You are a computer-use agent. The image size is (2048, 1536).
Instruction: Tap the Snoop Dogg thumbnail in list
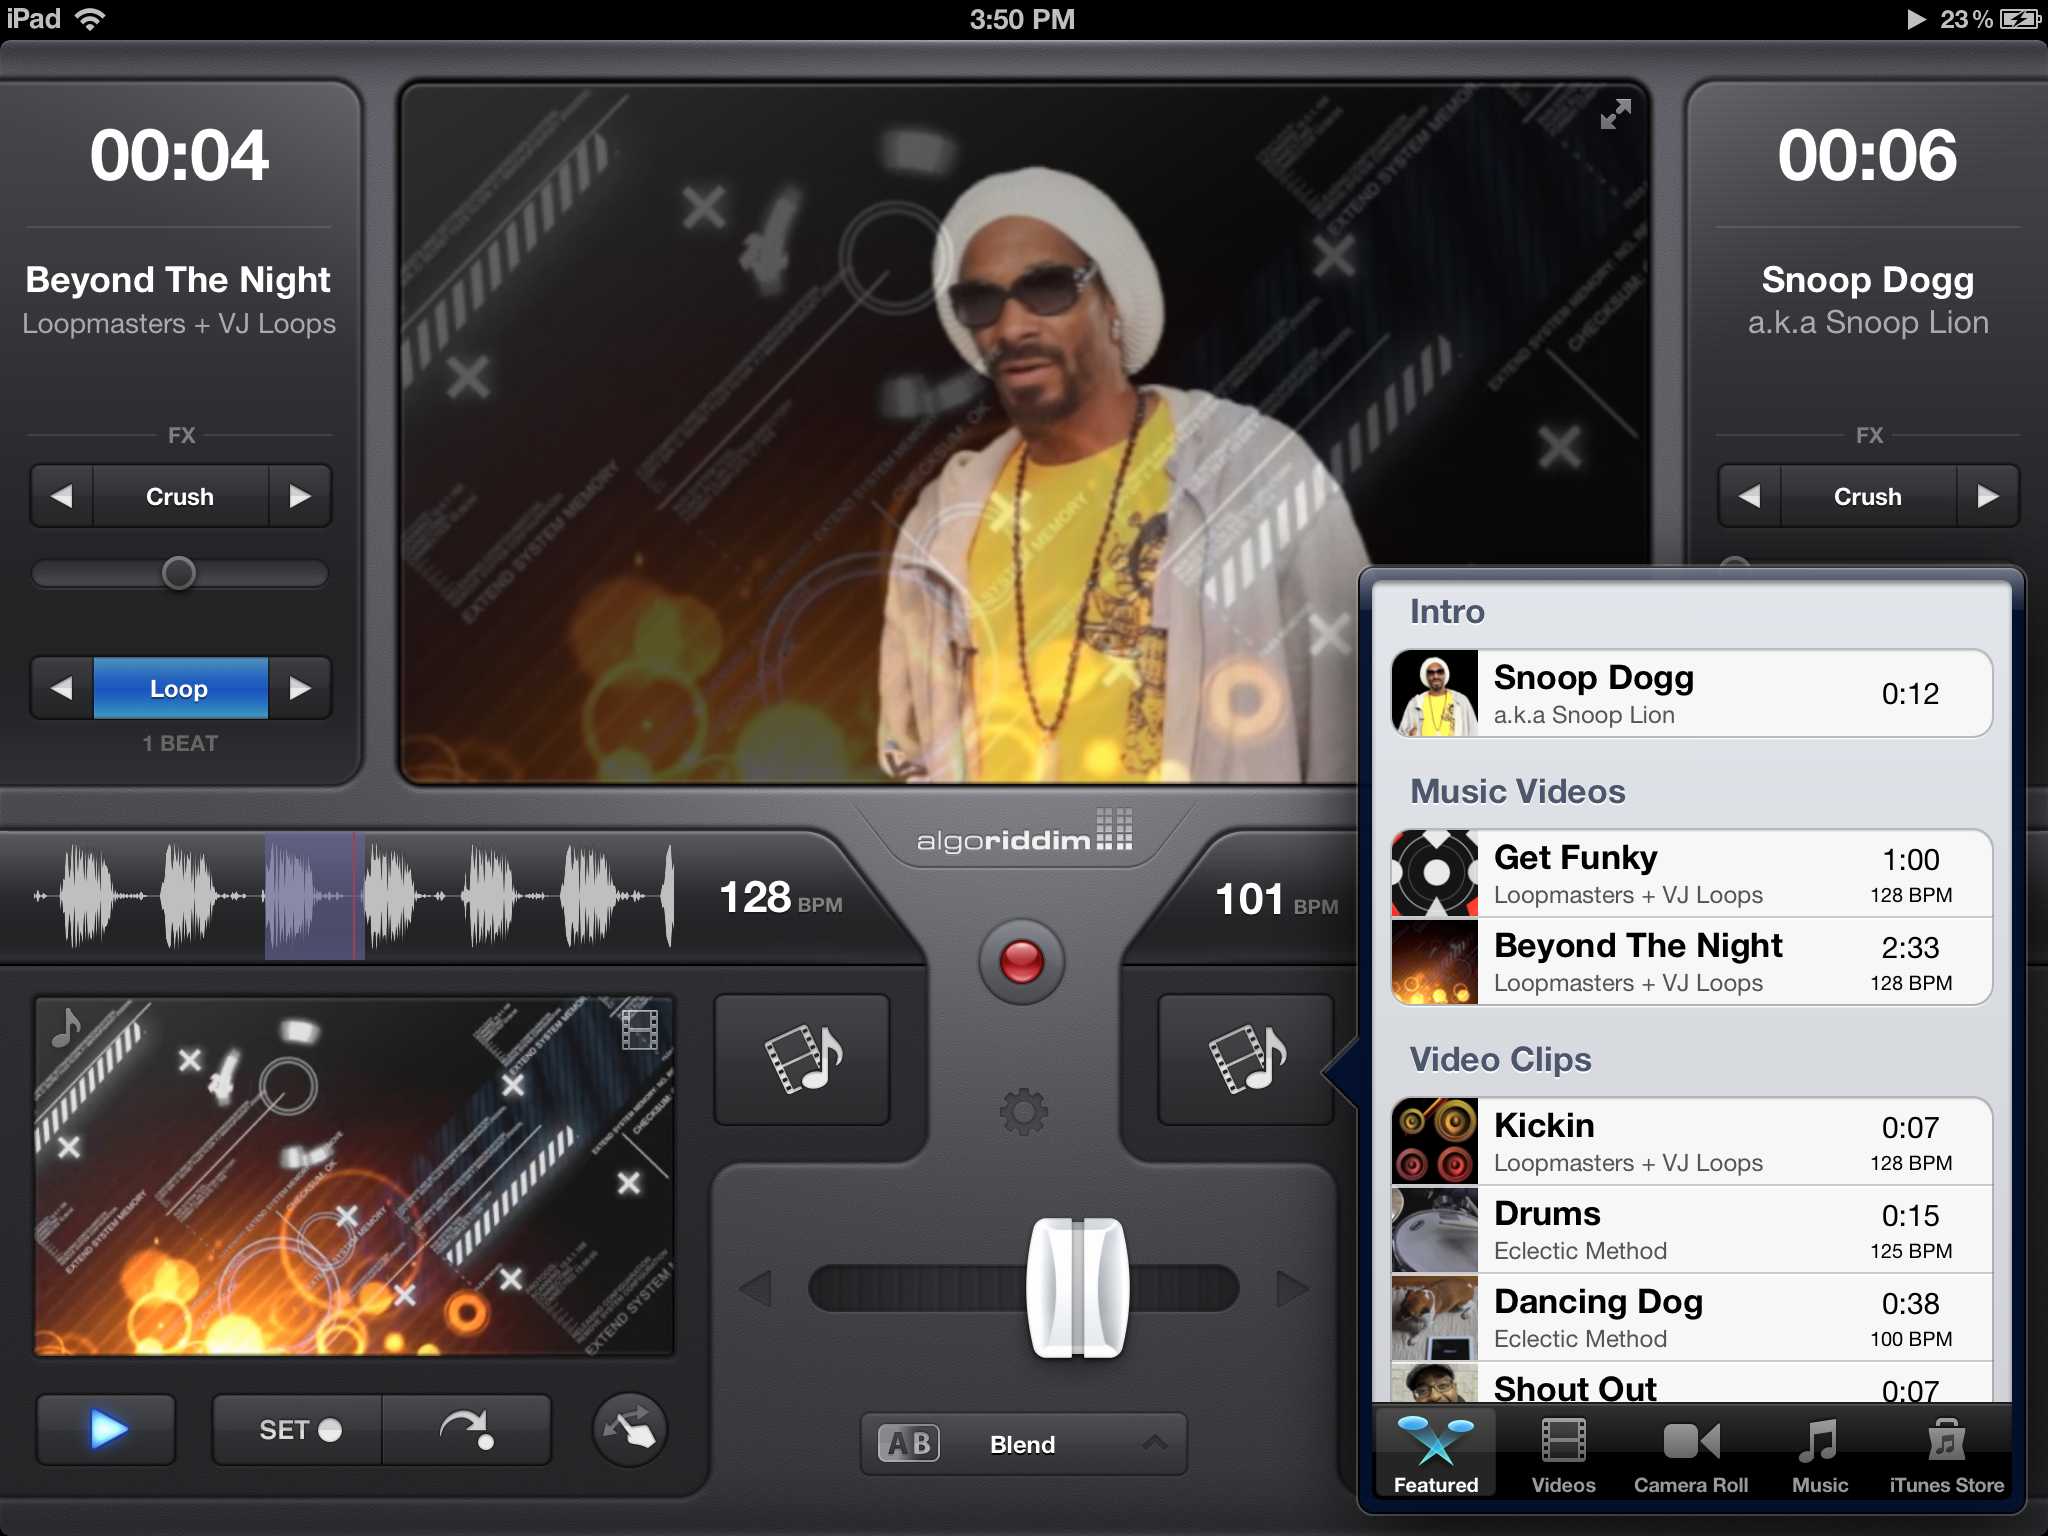tap(1434, 694)
